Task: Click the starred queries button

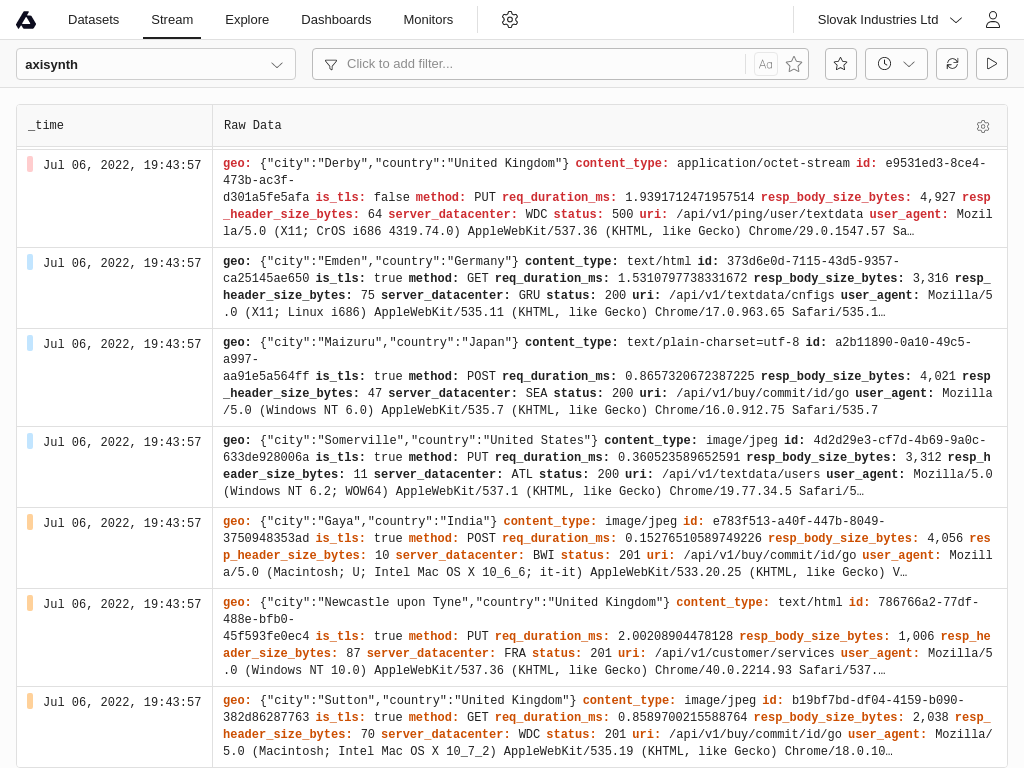Action: point(840,64)
